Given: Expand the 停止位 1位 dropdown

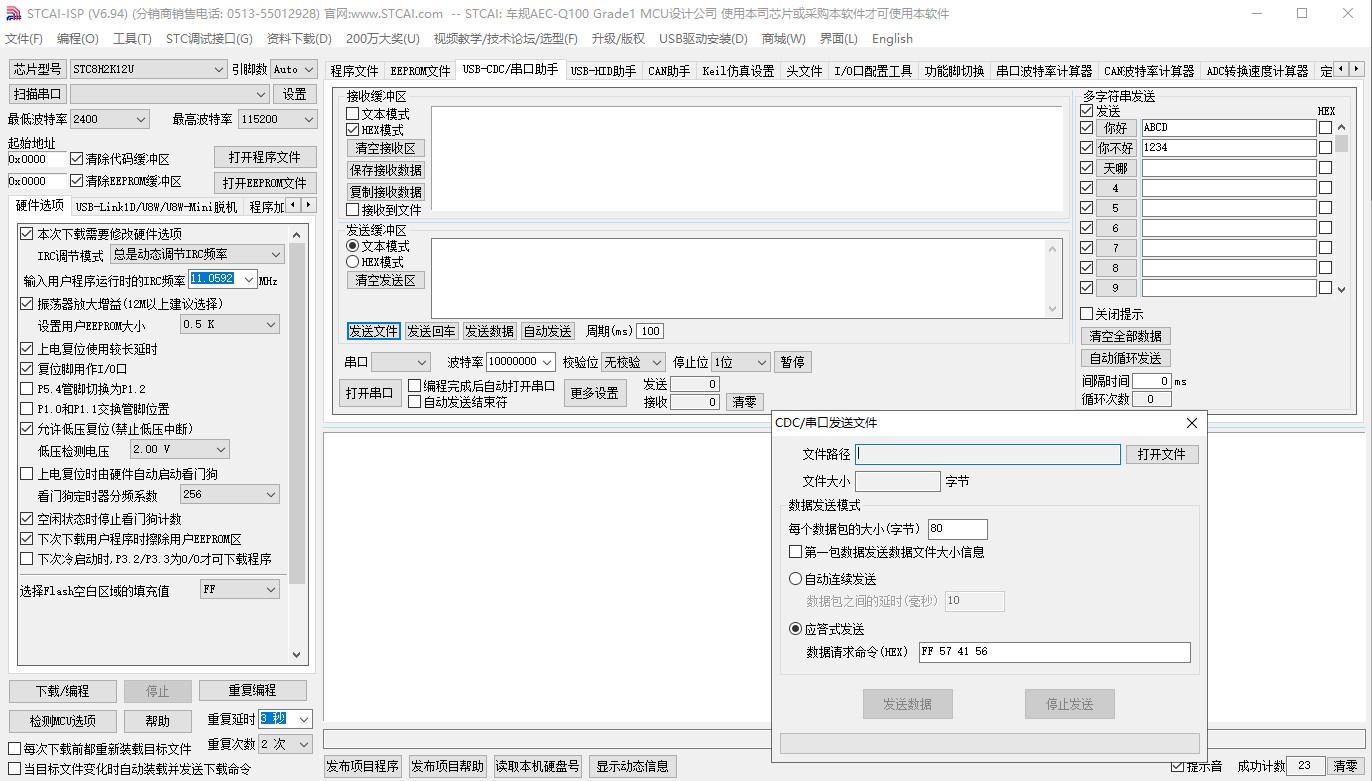Looking at the screenshot, I should click(740, 362).
